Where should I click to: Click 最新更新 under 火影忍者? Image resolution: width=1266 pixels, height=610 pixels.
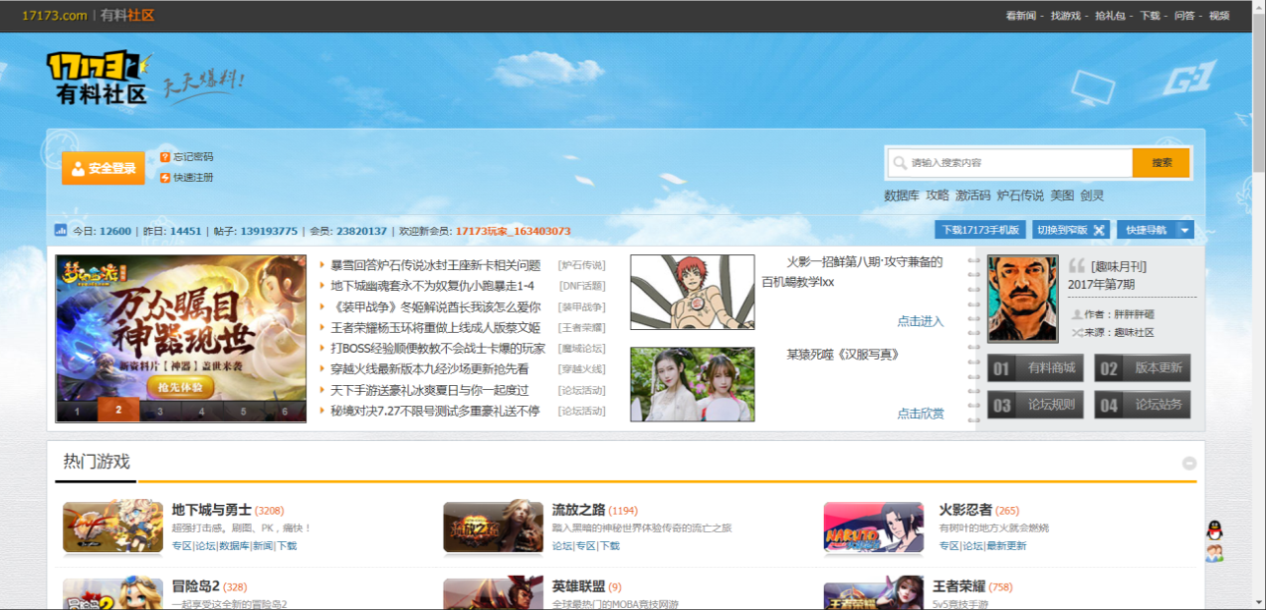(1005, 546)
